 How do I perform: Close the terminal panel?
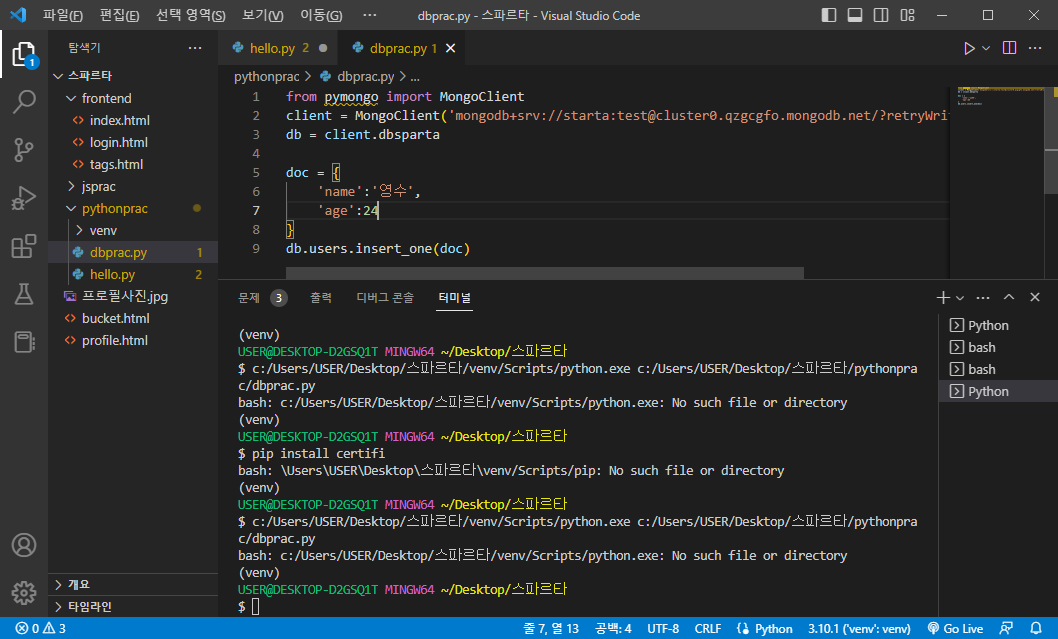(1035, 298)
